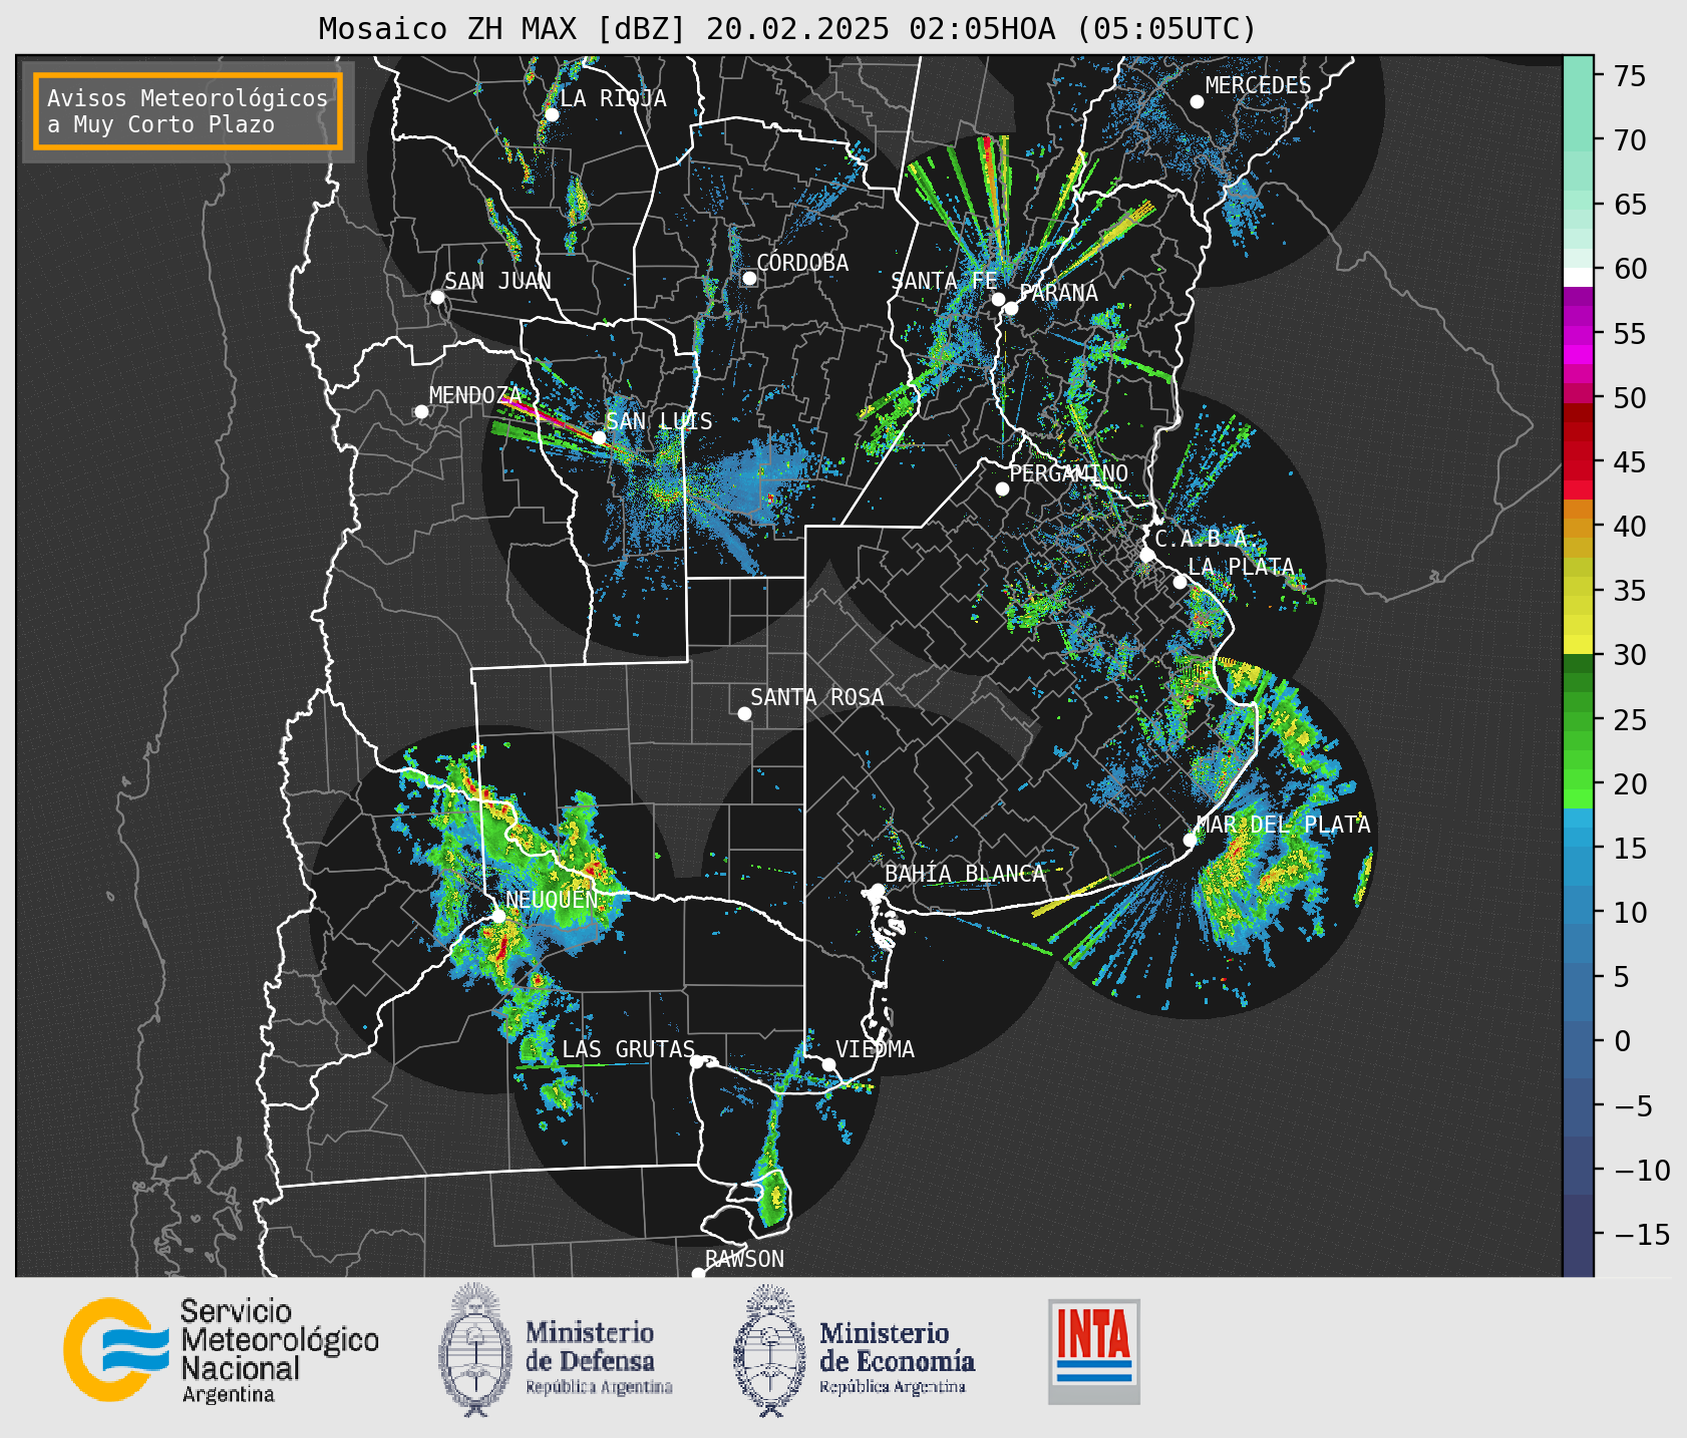
Task: Click the INTA logo
Action: point(1094,1351)
